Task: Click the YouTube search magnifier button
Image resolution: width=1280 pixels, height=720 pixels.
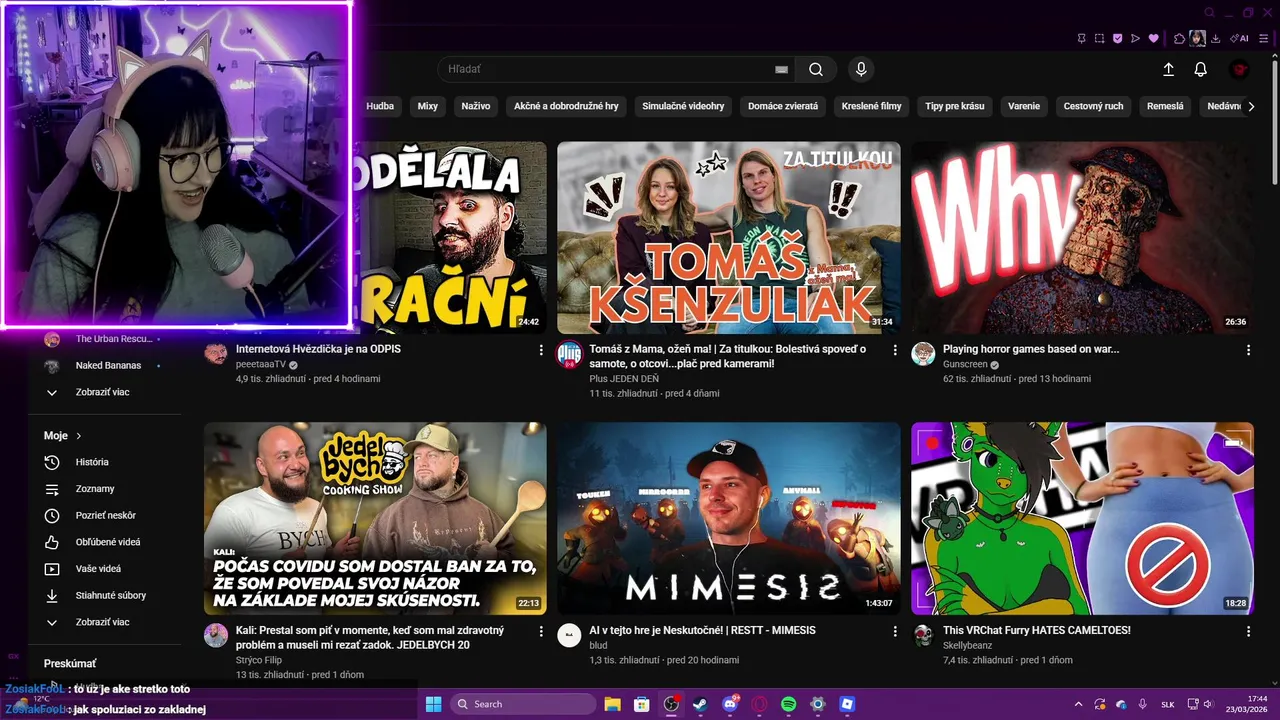Action: tap(816, 69)
